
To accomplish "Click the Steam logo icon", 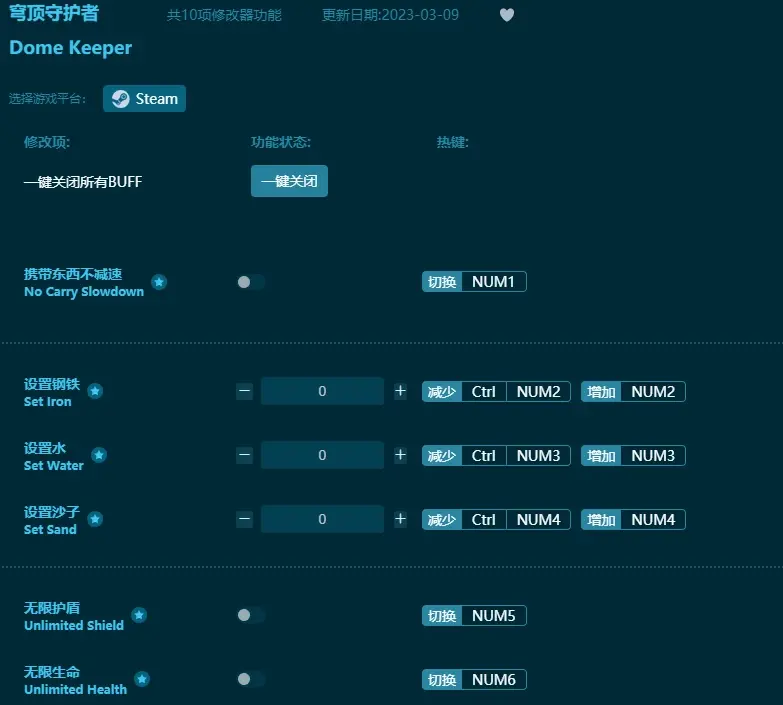I will [x=120, y=99].
